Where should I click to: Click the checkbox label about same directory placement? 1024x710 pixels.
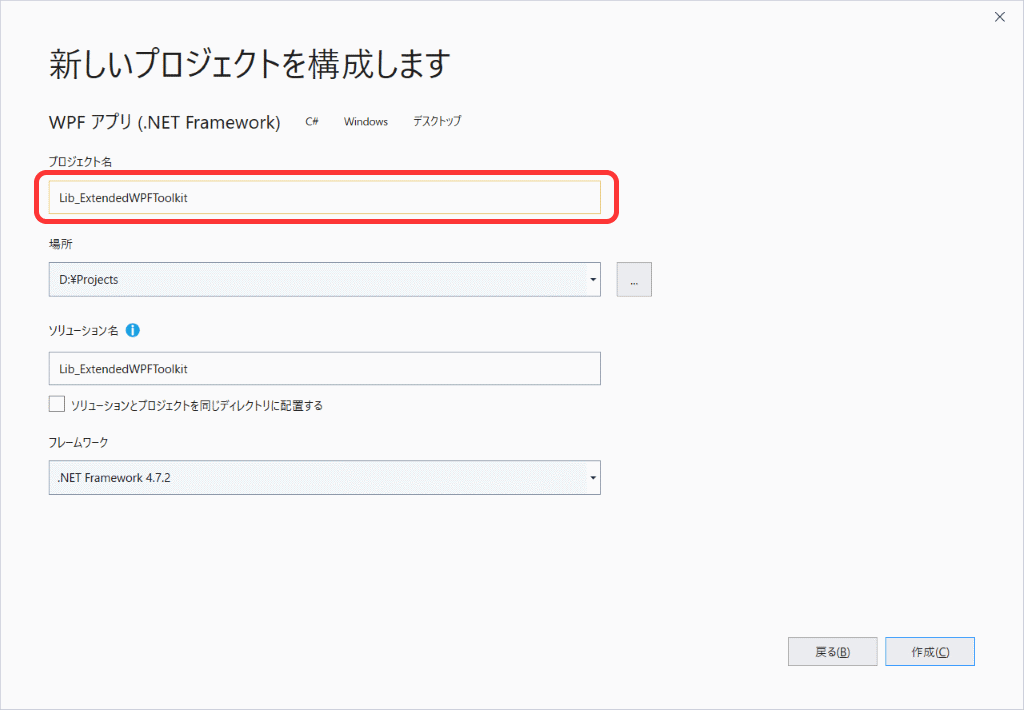pyautogui.click(x=197, y=406)
